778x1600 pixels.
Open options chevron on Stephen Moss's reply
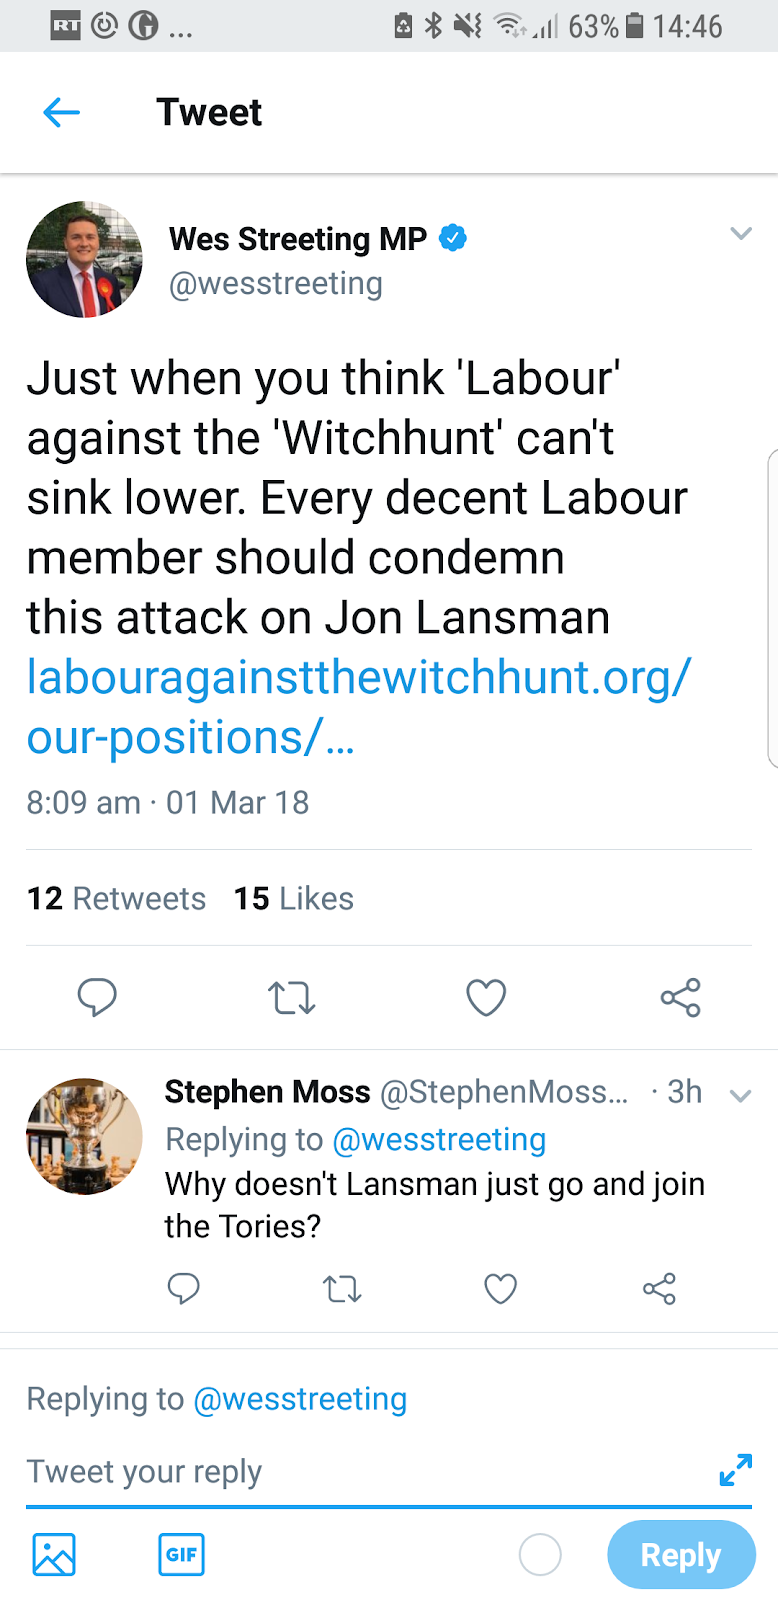pyautogui.click(x=740, y=1095)
